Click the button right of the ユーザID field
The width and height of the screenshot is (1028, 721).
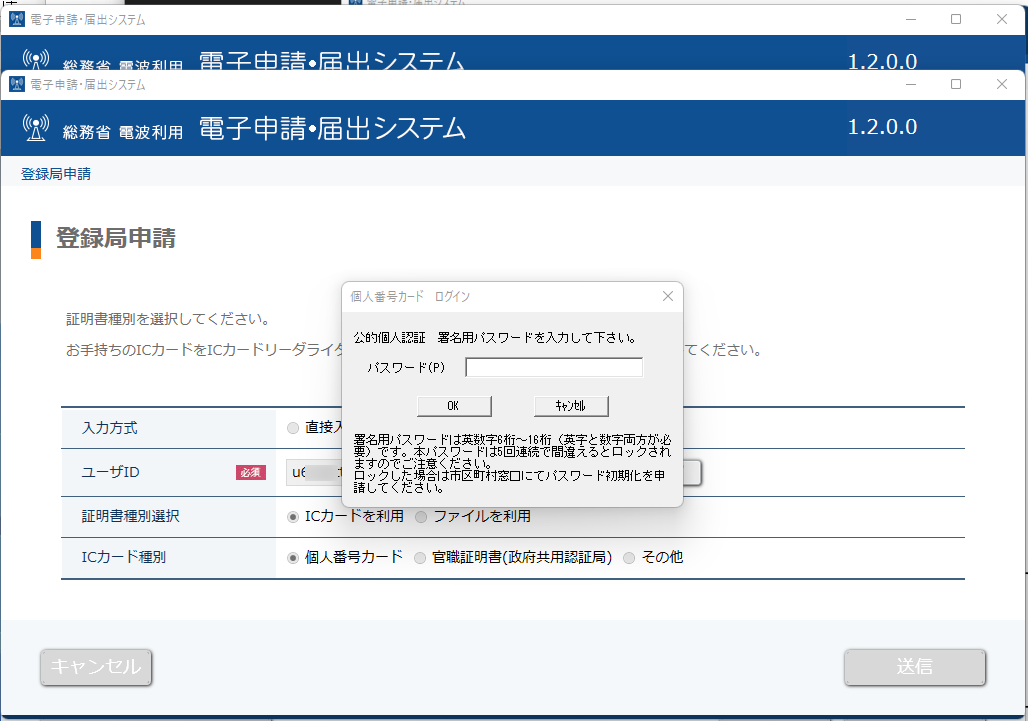coord(692,473)
